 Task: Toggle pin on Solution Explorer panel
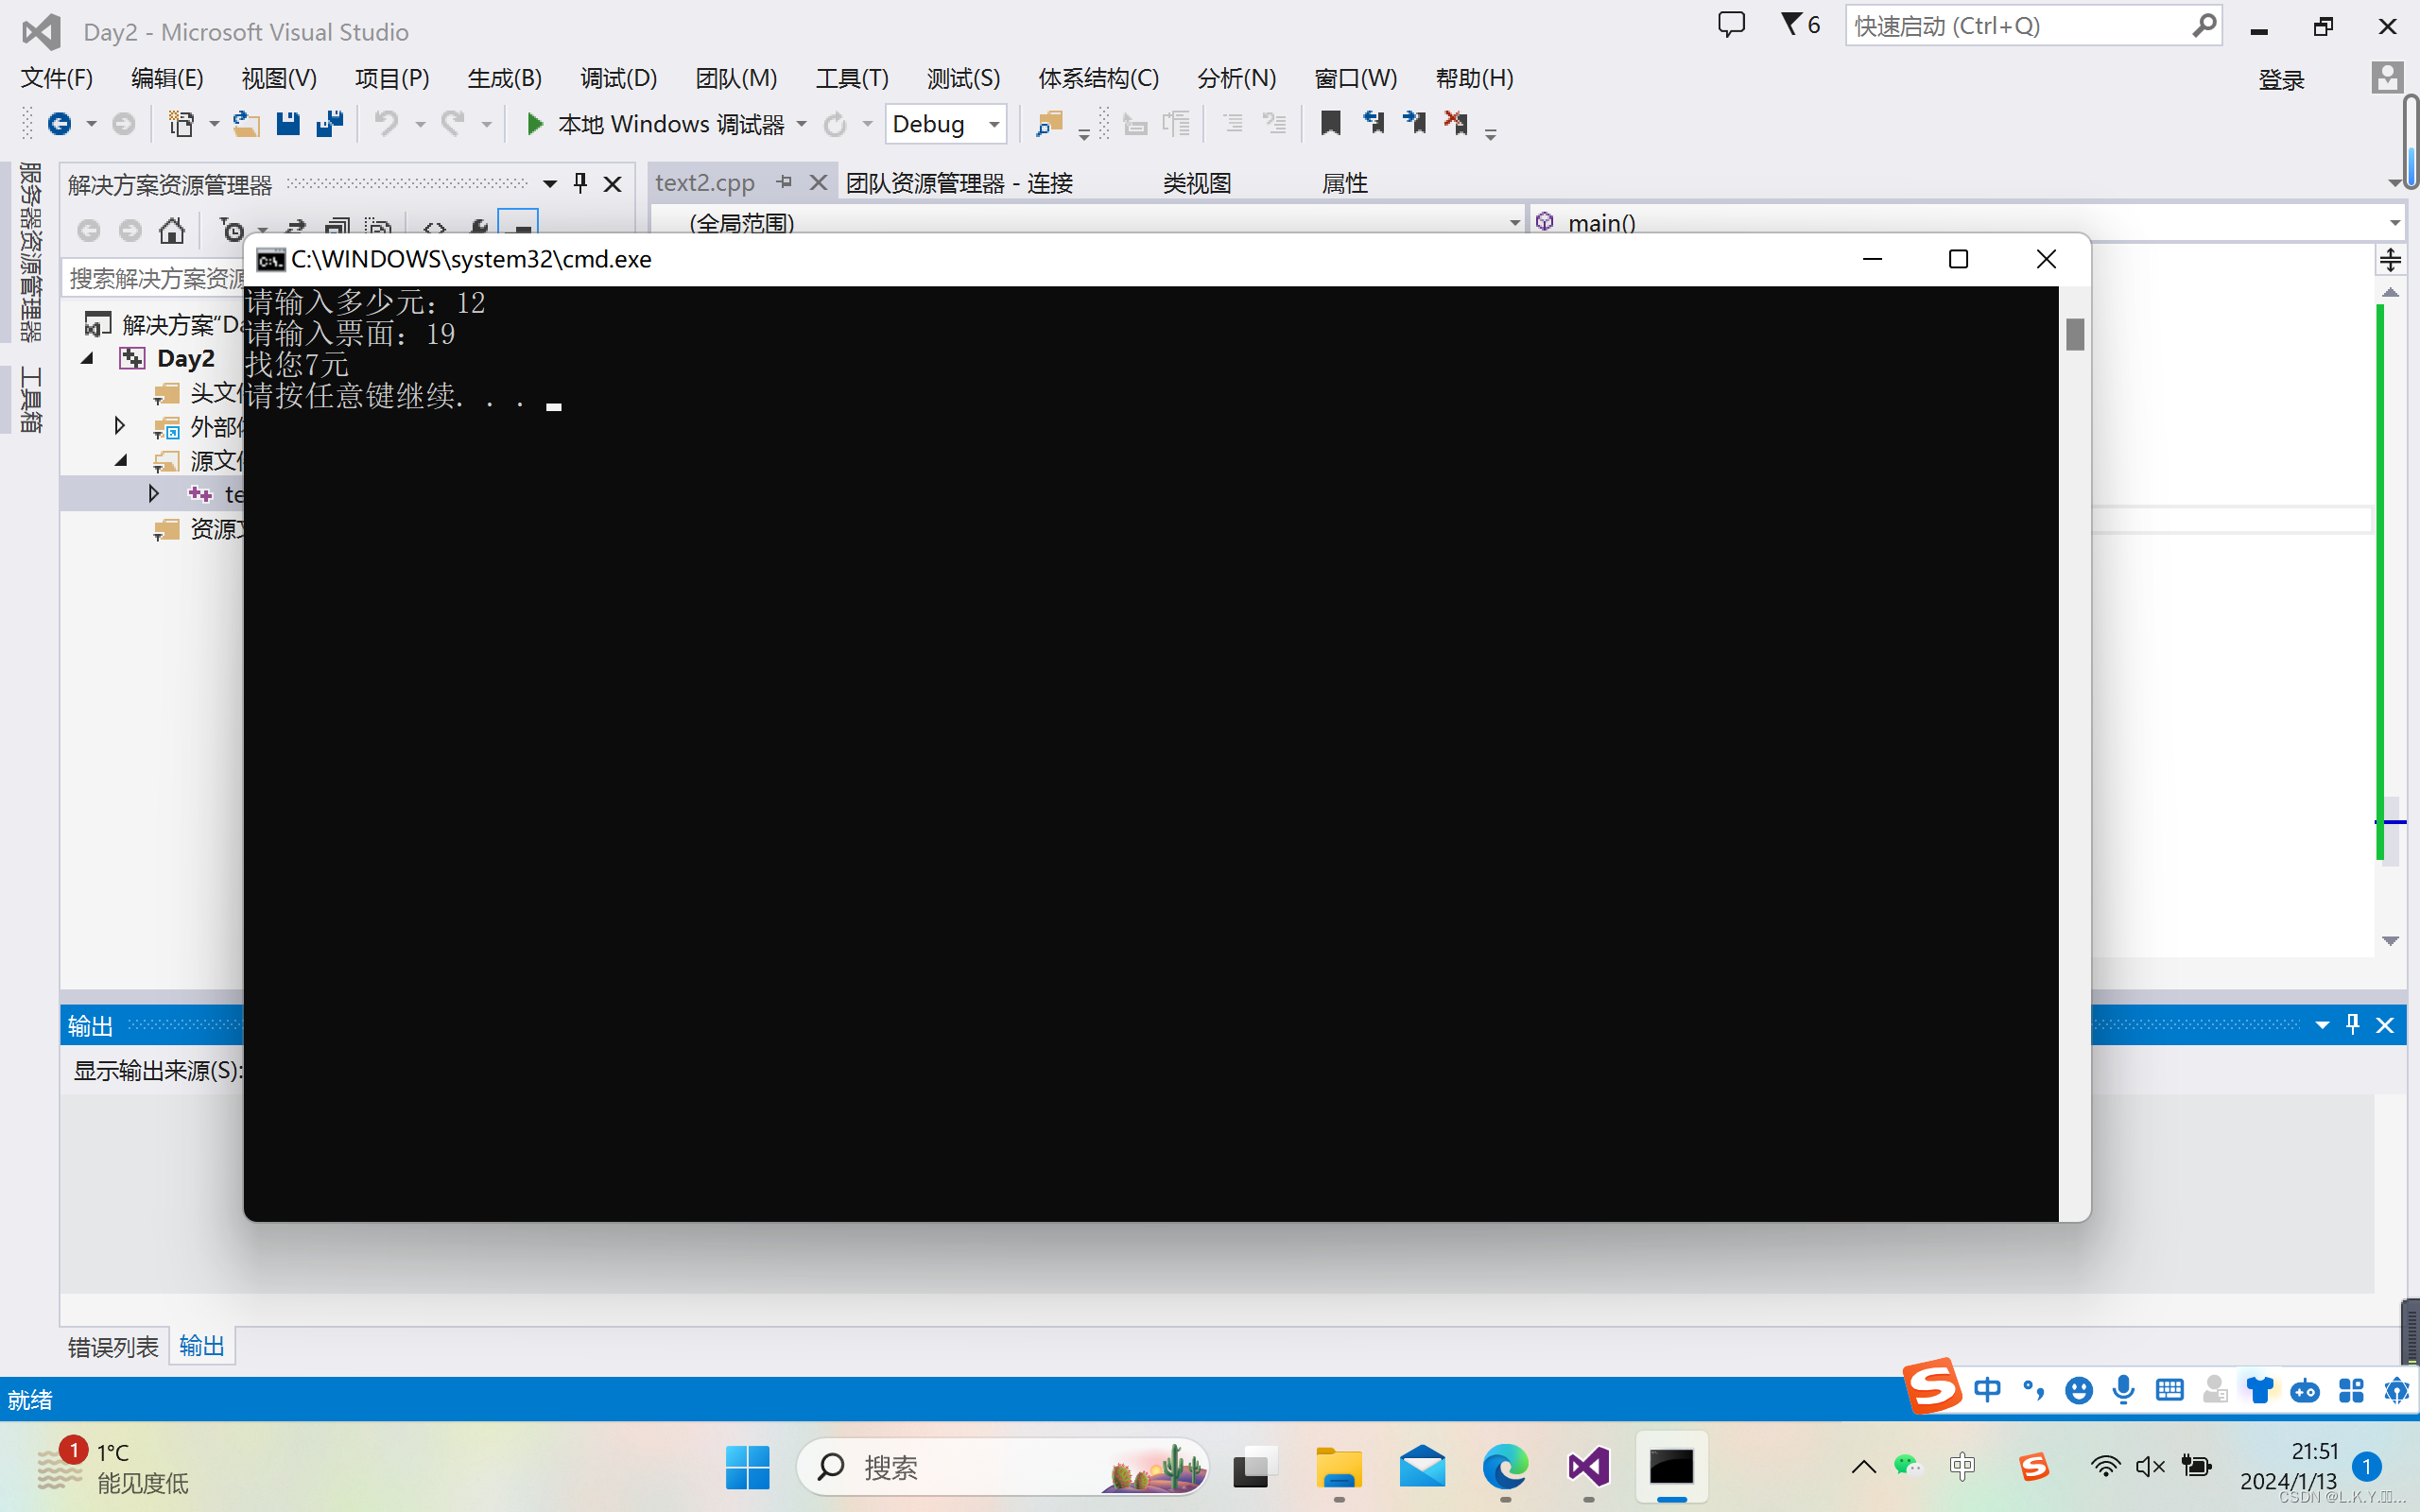pos(580,183)
